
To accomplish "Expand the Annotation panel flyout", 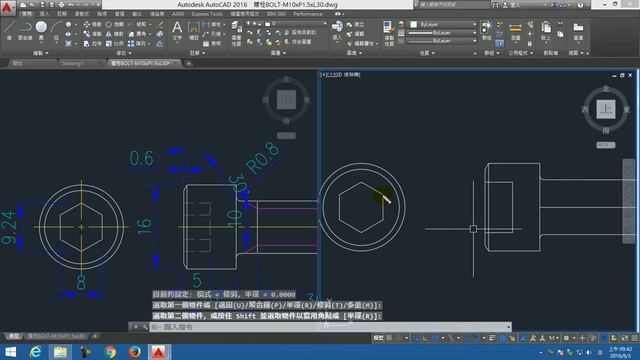I will [198, 53].
